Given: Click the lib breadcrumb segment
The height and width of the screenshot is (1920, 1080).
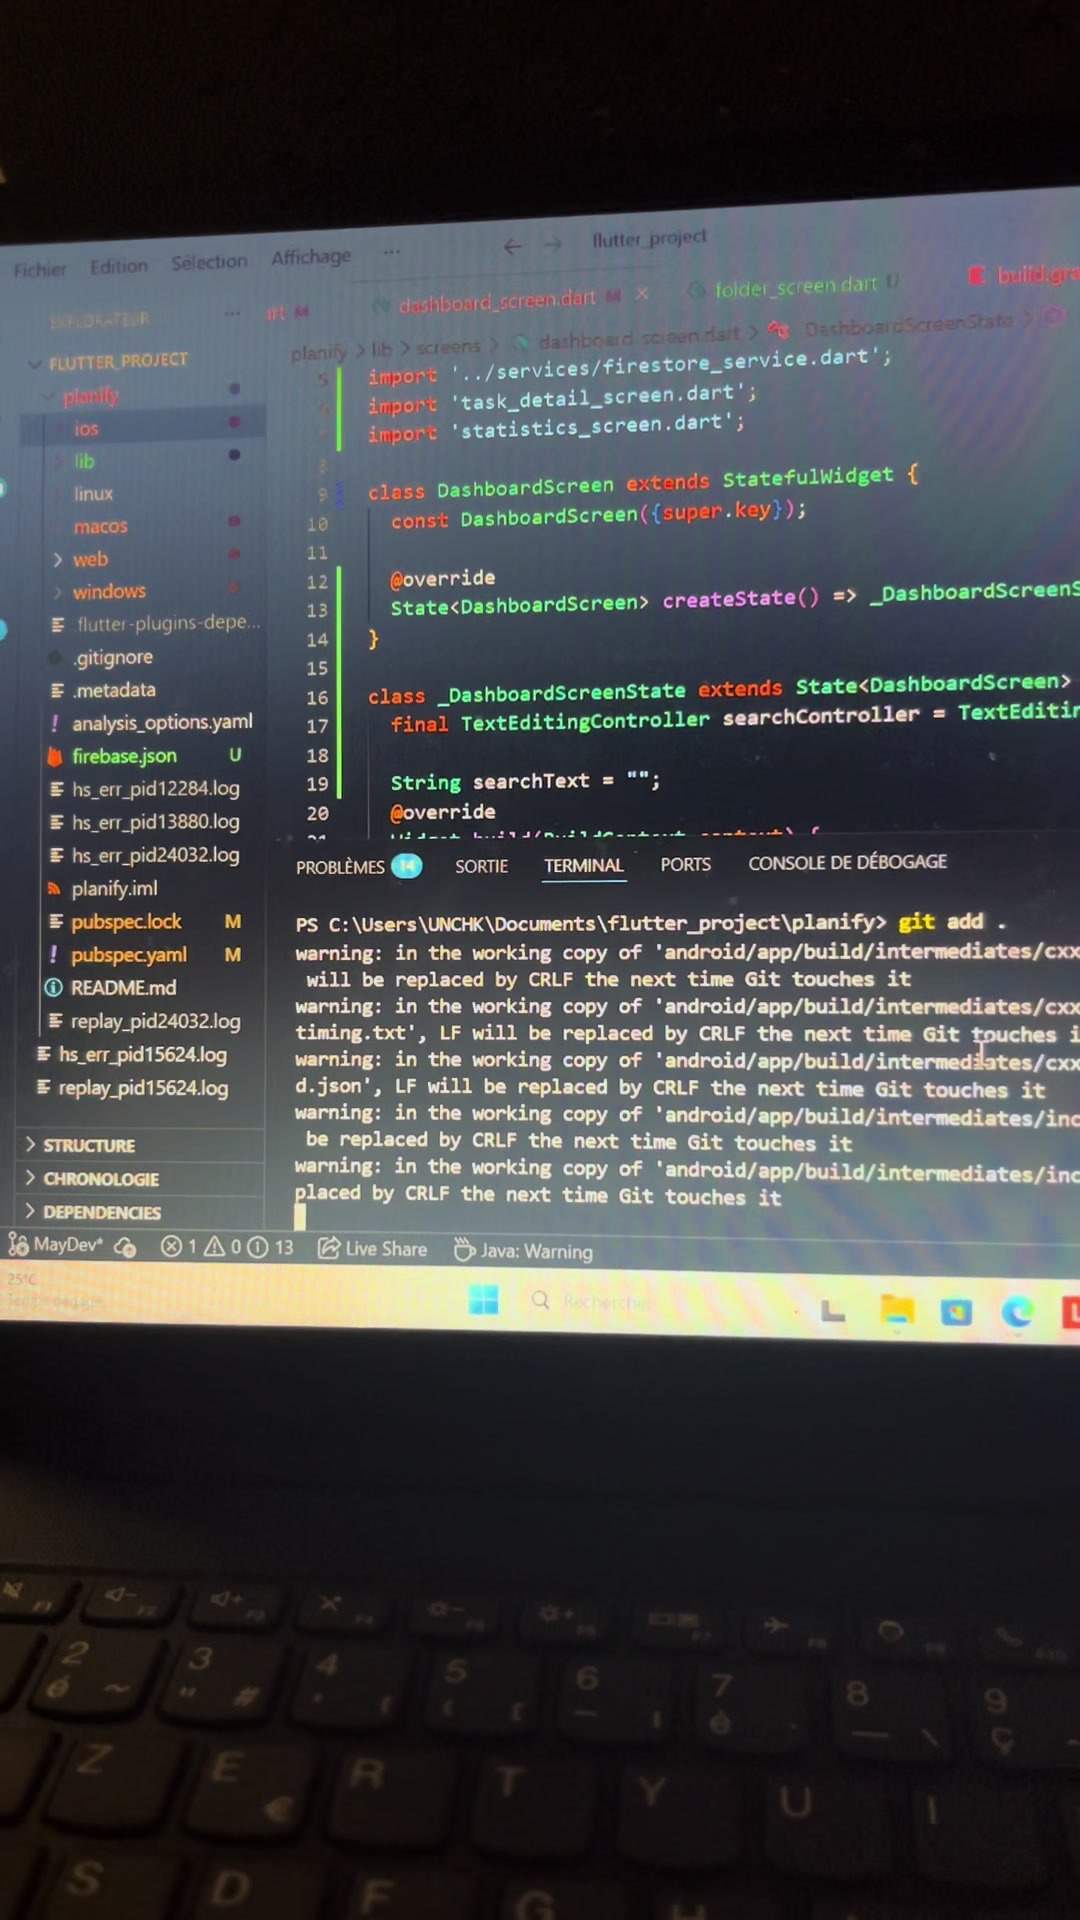Looking at the screenshot, I should pyautogui.click(x=382, y=349).
